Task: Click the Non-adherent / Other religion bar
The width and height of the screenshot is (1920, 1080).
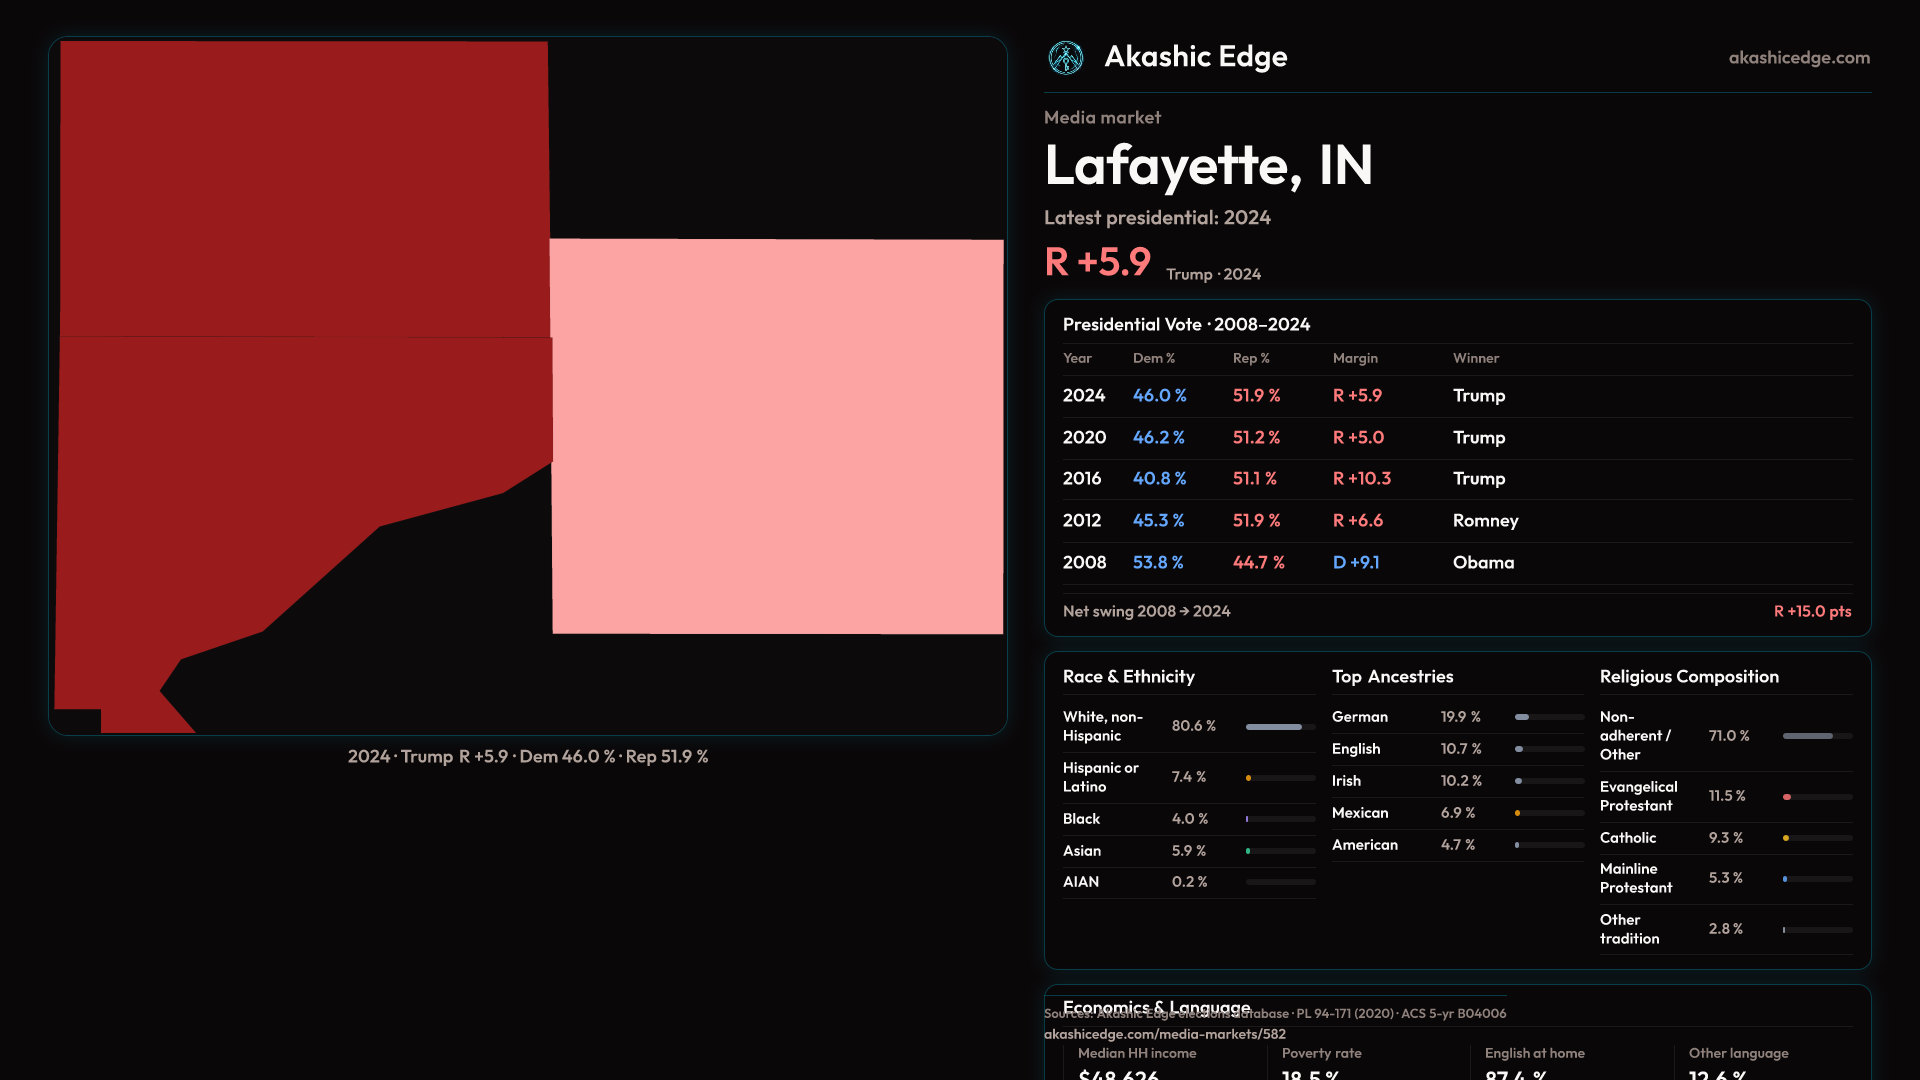Action: tap(1816, 736)
